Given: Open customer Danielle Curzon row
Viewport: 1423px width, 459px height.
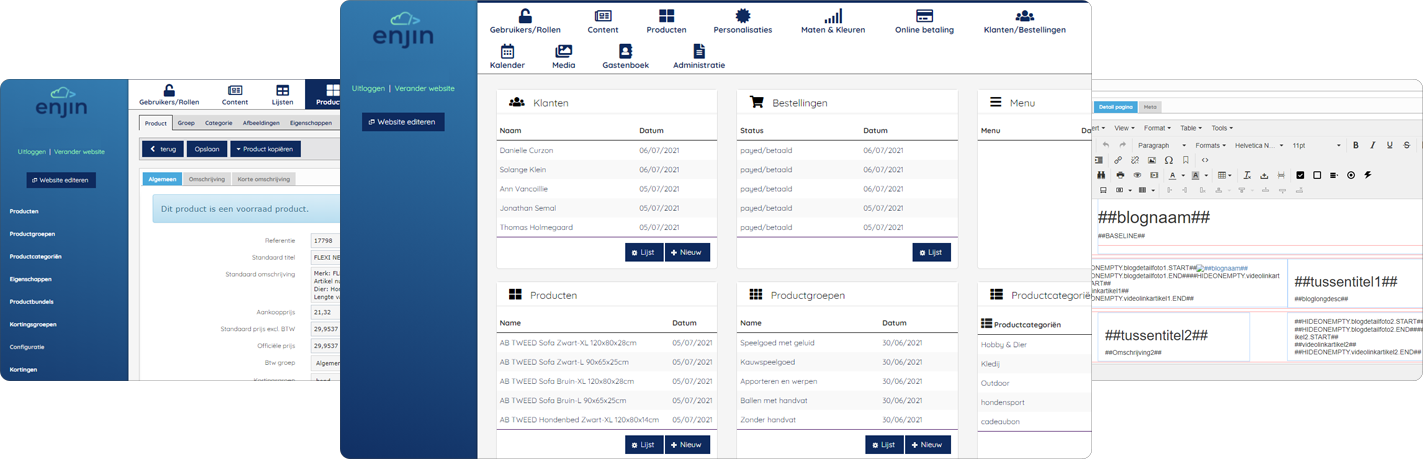Looking at the screenshot, I should (x=607, y=150).
